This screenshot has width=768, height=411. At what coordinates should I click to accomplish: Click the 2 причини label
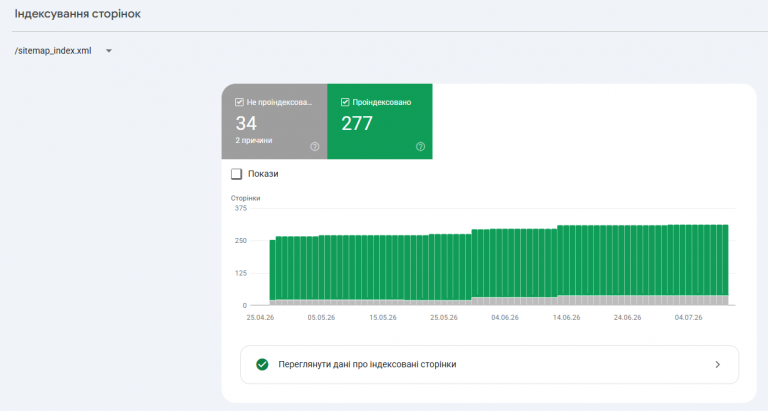tap(254, 141)
